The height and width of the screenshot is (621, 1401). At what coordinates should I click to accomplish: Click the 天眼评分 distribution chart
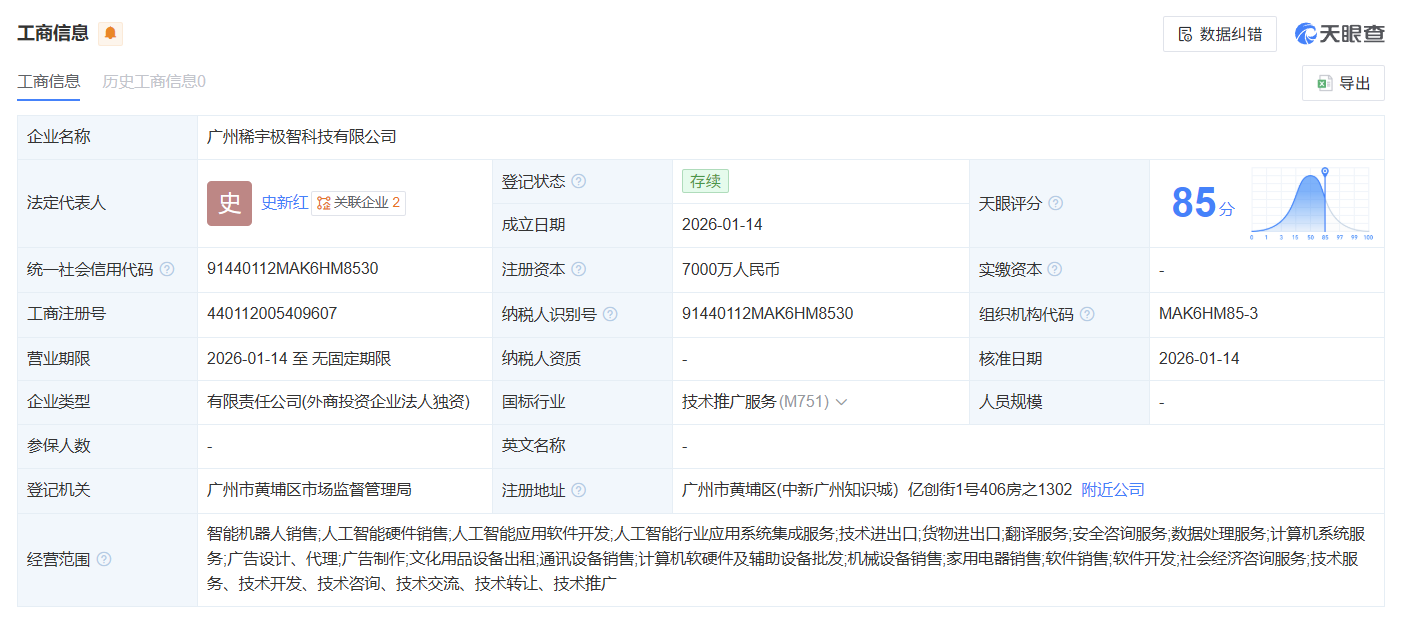(x=1310, y=204)
